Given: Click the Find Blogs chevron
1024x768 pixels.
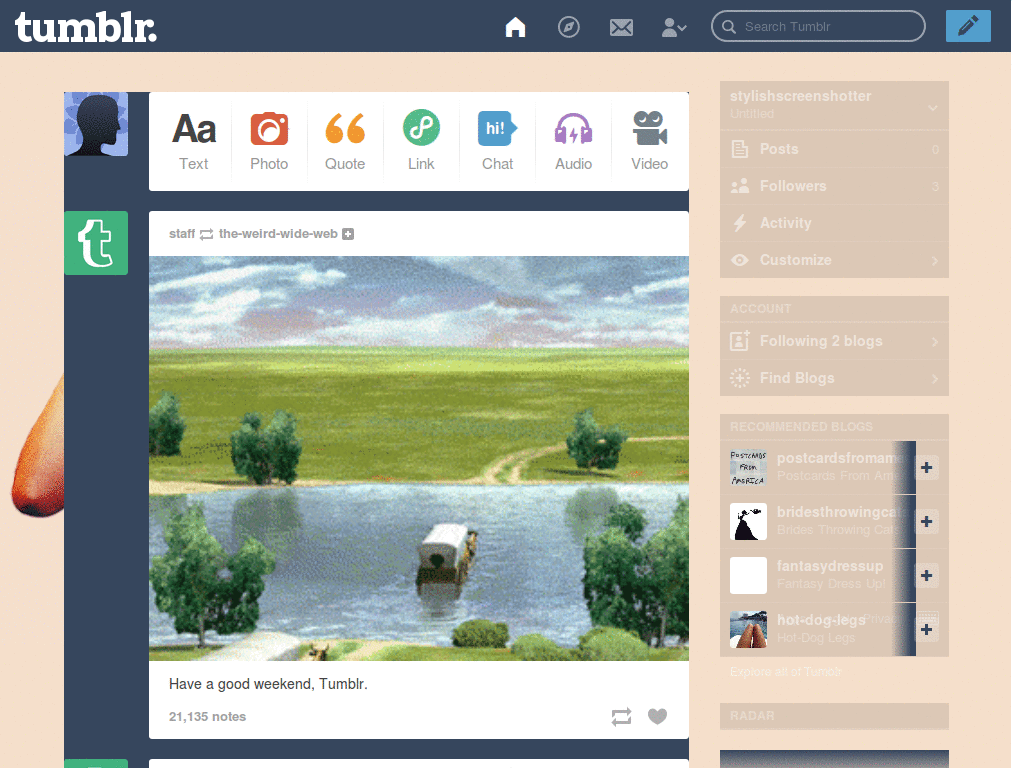Looking at the screenshot, I should (935, 379).
